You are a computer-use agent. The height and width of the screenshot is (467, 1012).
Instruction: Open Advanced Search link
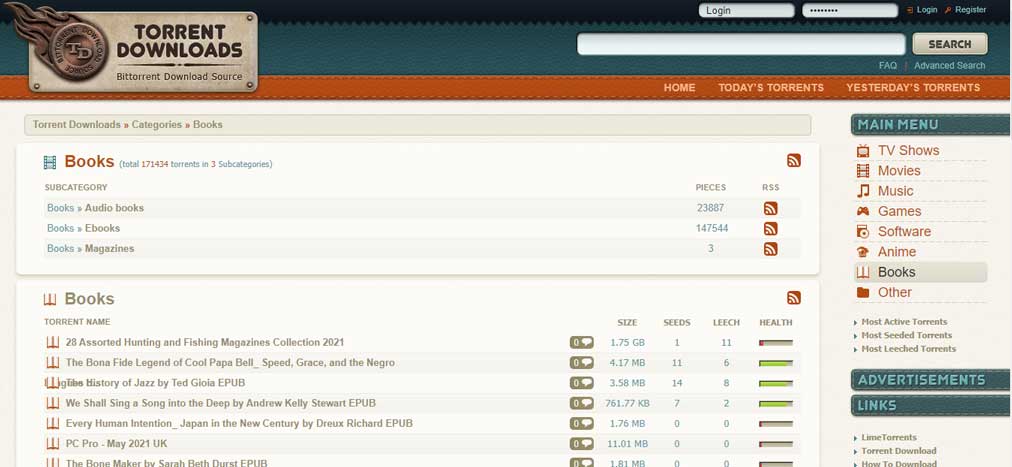[x=949, y=65]
